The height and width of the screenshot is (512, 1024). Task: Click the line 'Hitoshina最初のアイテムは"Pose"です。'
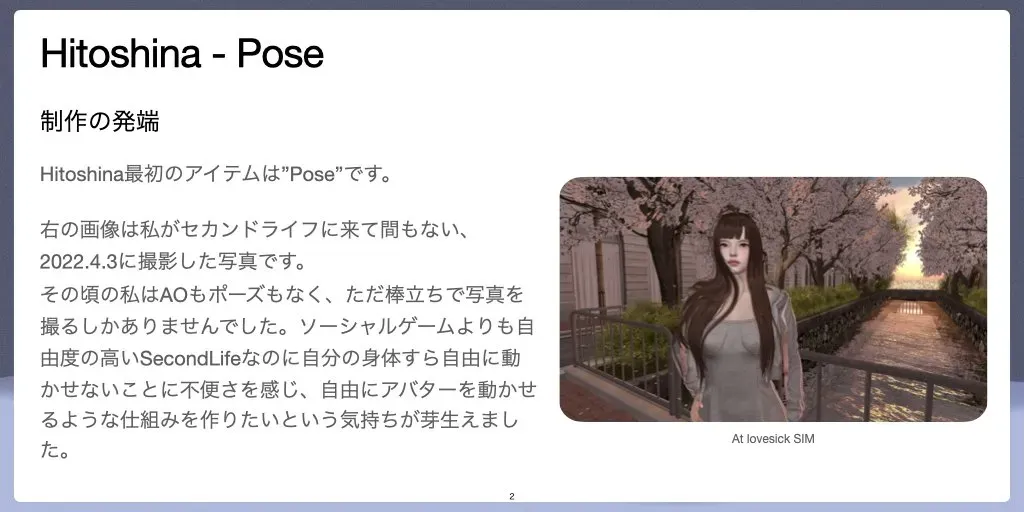click(216, 175)
